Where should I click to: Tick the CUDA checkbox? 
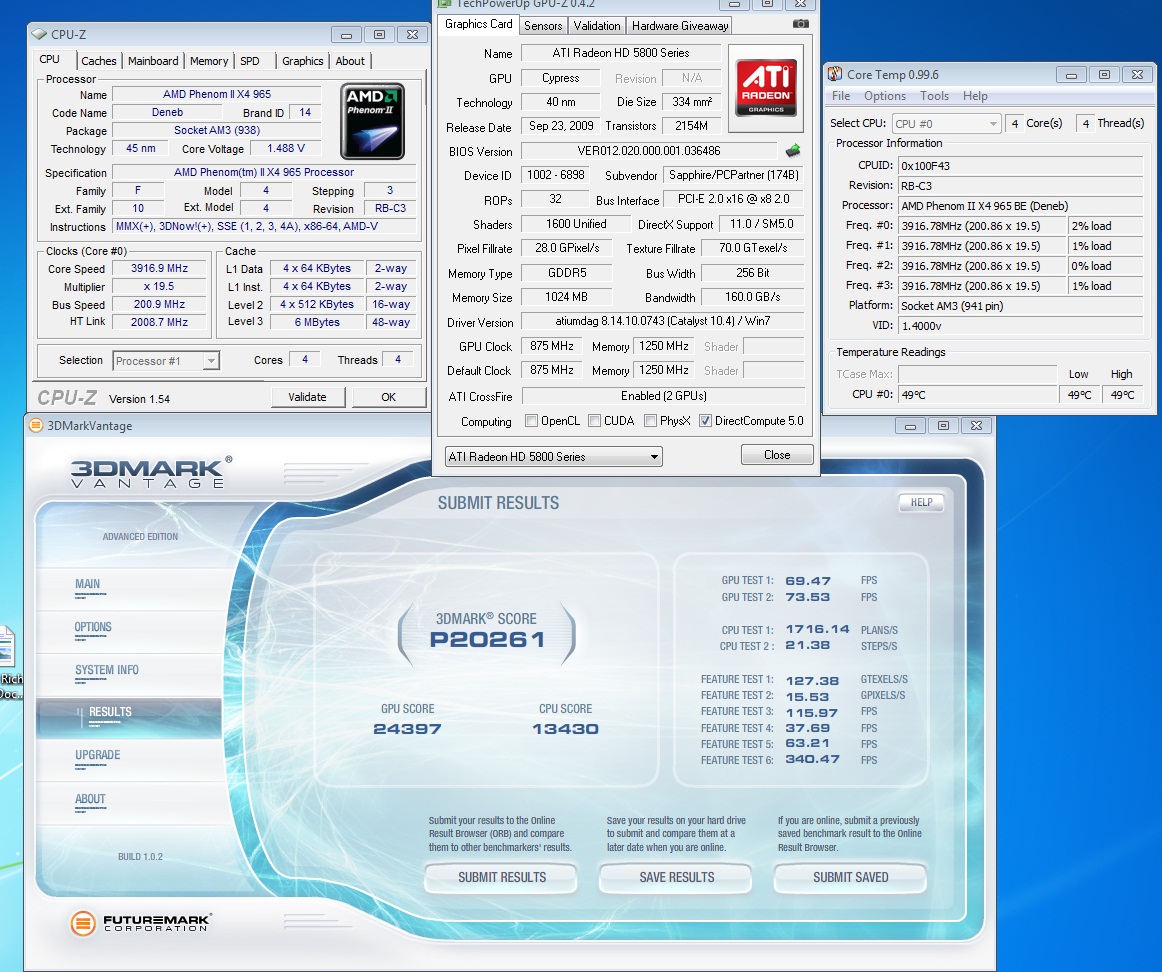(x=594, y=421)
